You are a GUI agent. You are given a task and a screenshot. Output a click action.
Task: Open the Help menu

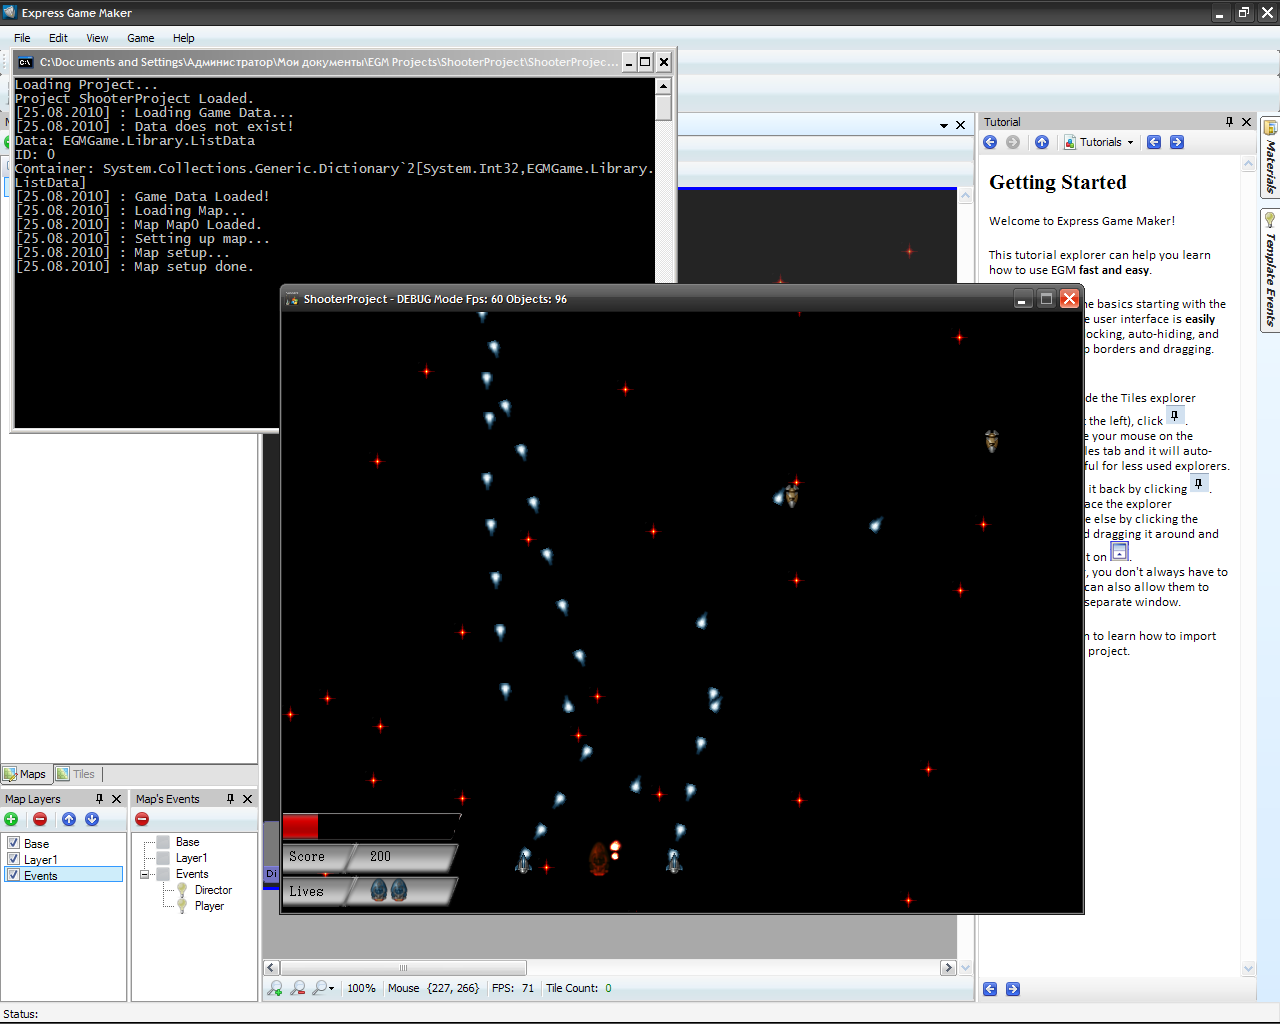pyautogui.click(x=184, y=38)
